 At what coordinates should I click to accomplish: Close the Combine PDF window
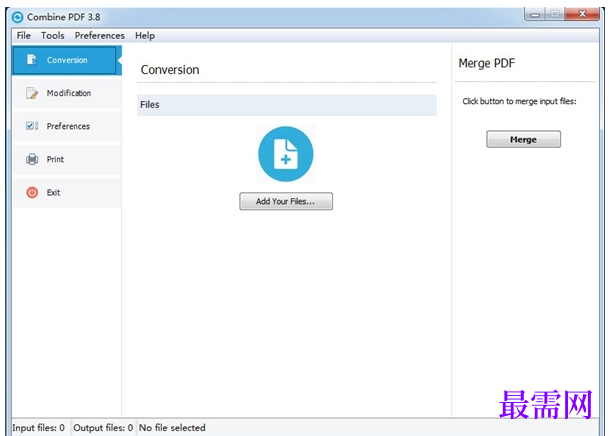tap(582, 14)
